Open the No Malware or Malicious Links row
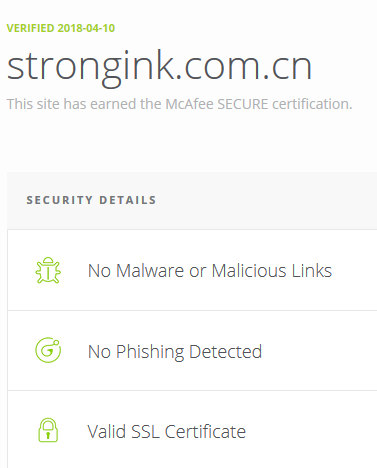This screenshot has height=468, width=377. 192,270
